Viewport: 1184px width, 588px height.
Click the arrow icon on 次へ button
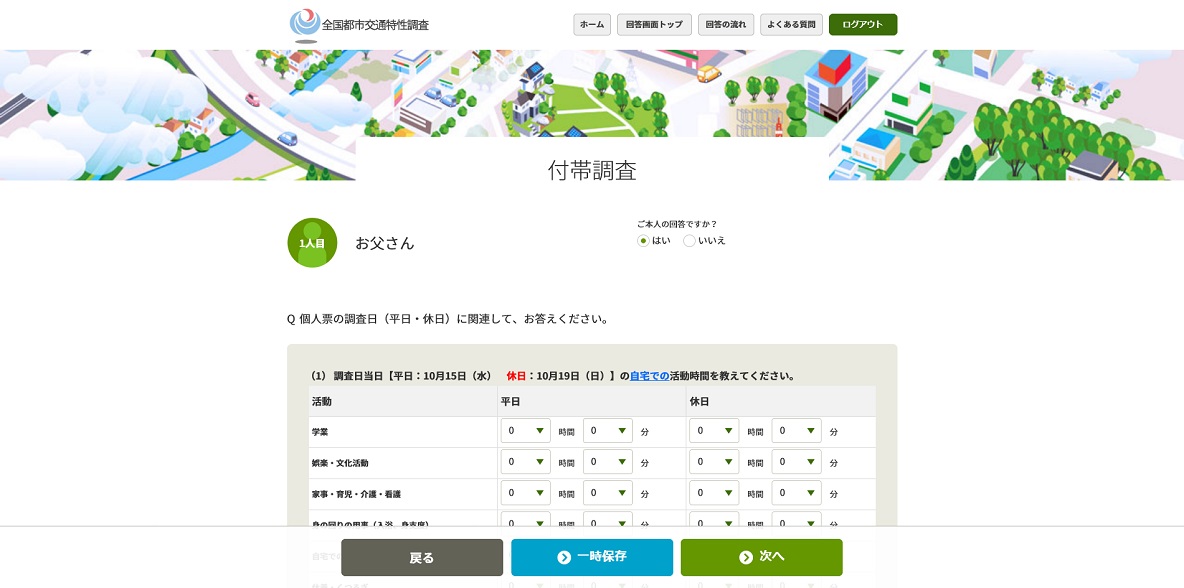745,557
